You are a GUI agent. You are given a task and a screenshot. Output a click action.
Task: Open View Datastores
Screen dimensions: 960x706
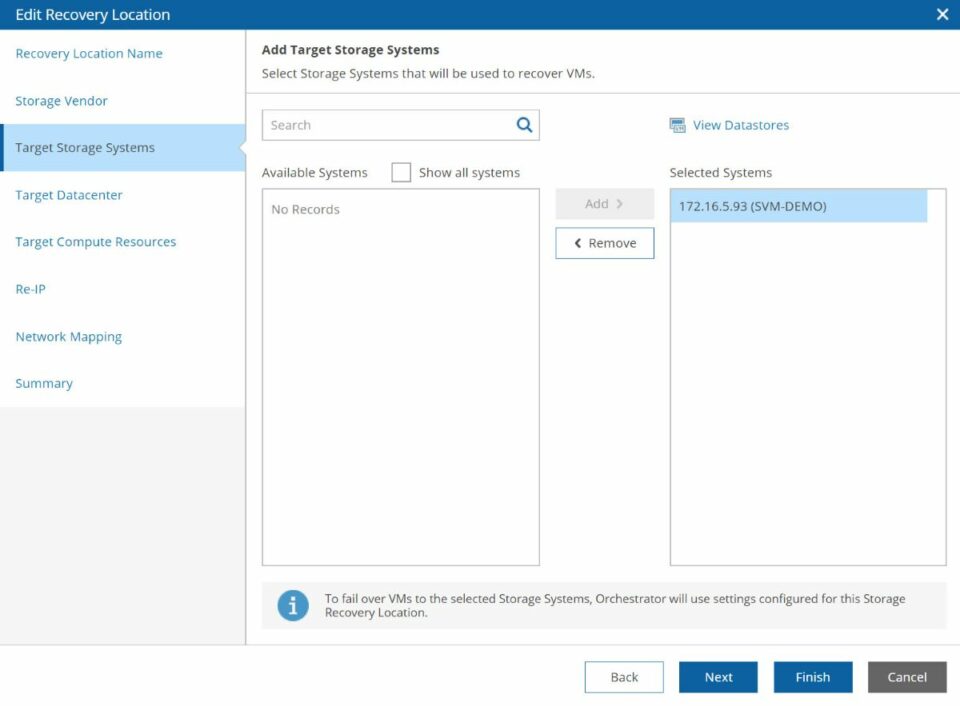(738, 124)
